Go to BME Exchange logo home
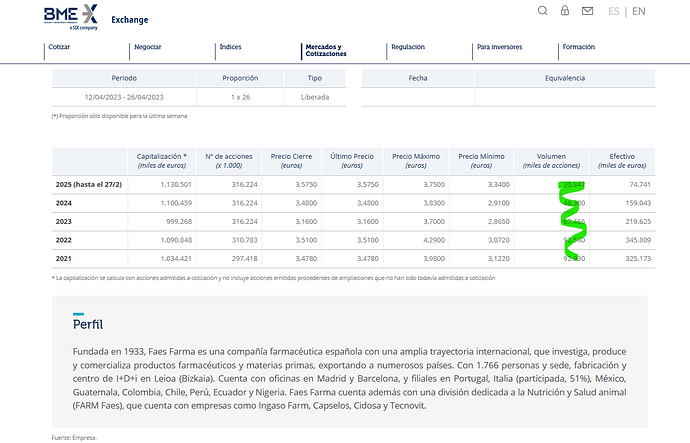The height and width of the screenshot is (443, 690). (71, 17)
